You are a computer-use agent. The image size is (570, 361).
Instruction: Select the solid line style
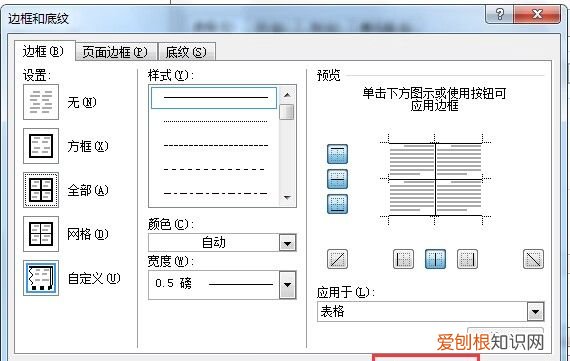(214, 98)
